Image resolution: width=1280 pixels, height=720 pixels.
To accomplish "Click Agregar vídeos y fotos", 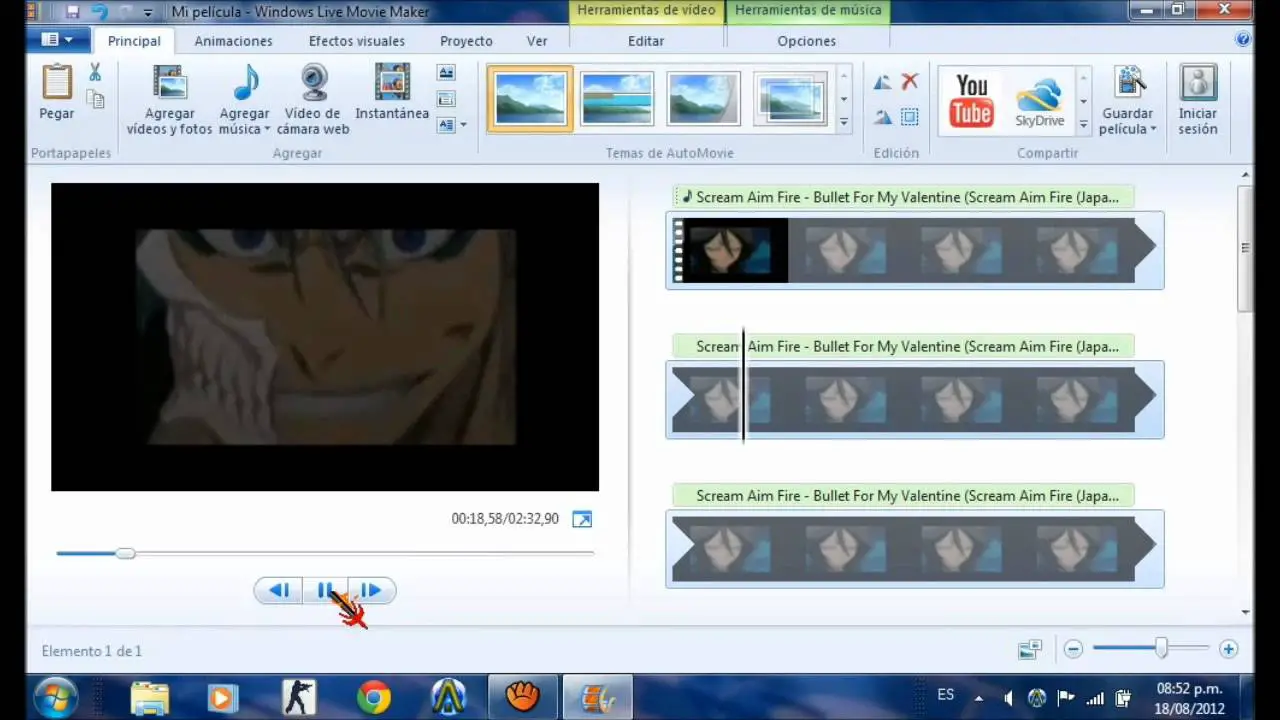I will tap(170, 100).
